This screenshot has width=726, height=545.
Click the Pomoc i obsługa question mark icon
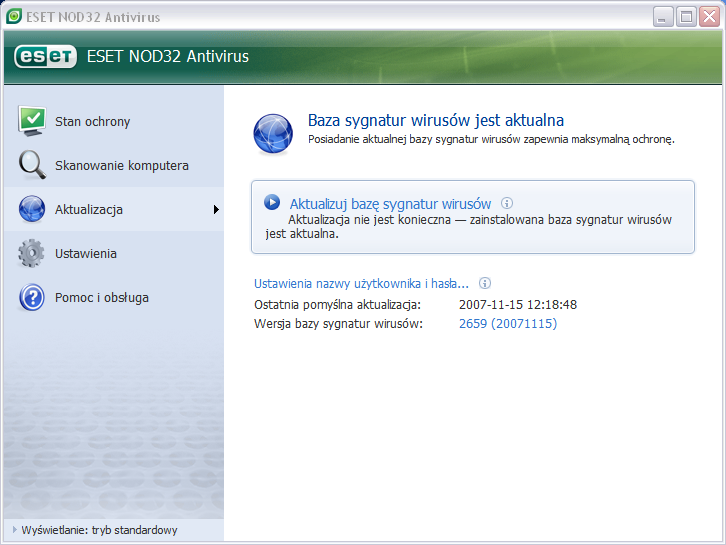pos(32,297)
